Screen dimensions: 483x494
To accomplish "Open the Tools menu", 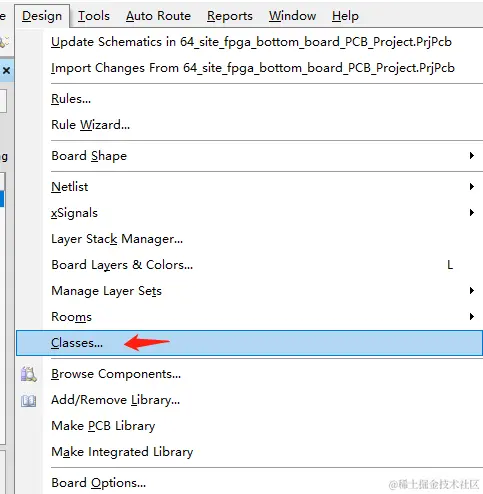I will coord(94,16).
